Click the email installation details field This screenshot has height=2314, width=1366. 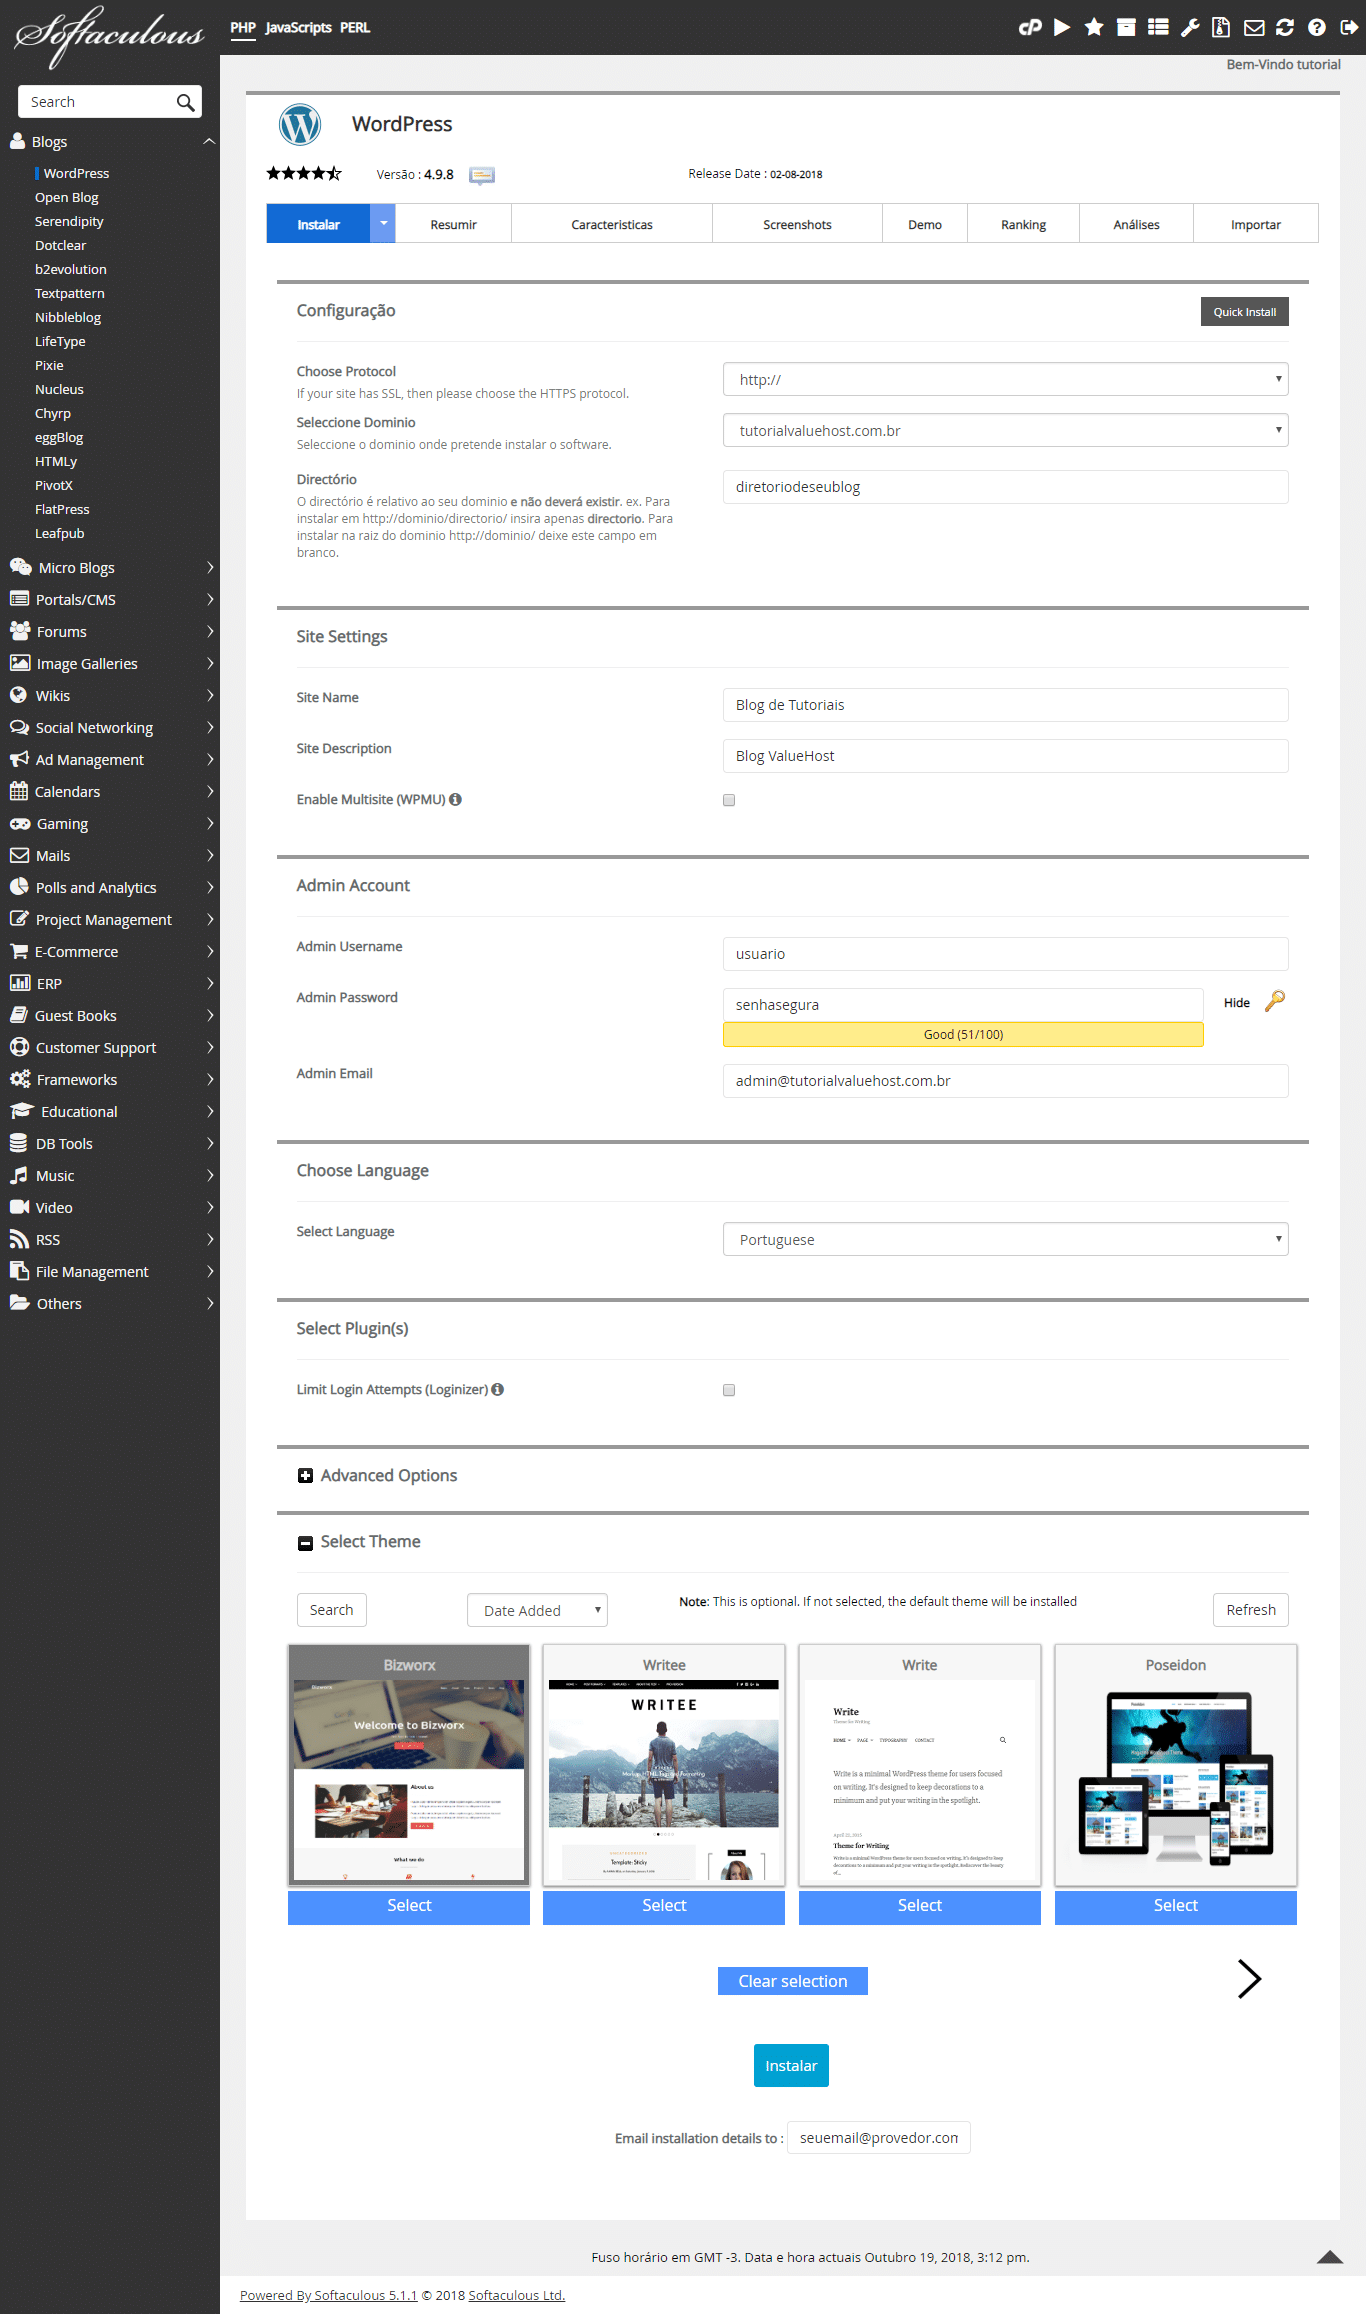click(x=879, y=2137)
